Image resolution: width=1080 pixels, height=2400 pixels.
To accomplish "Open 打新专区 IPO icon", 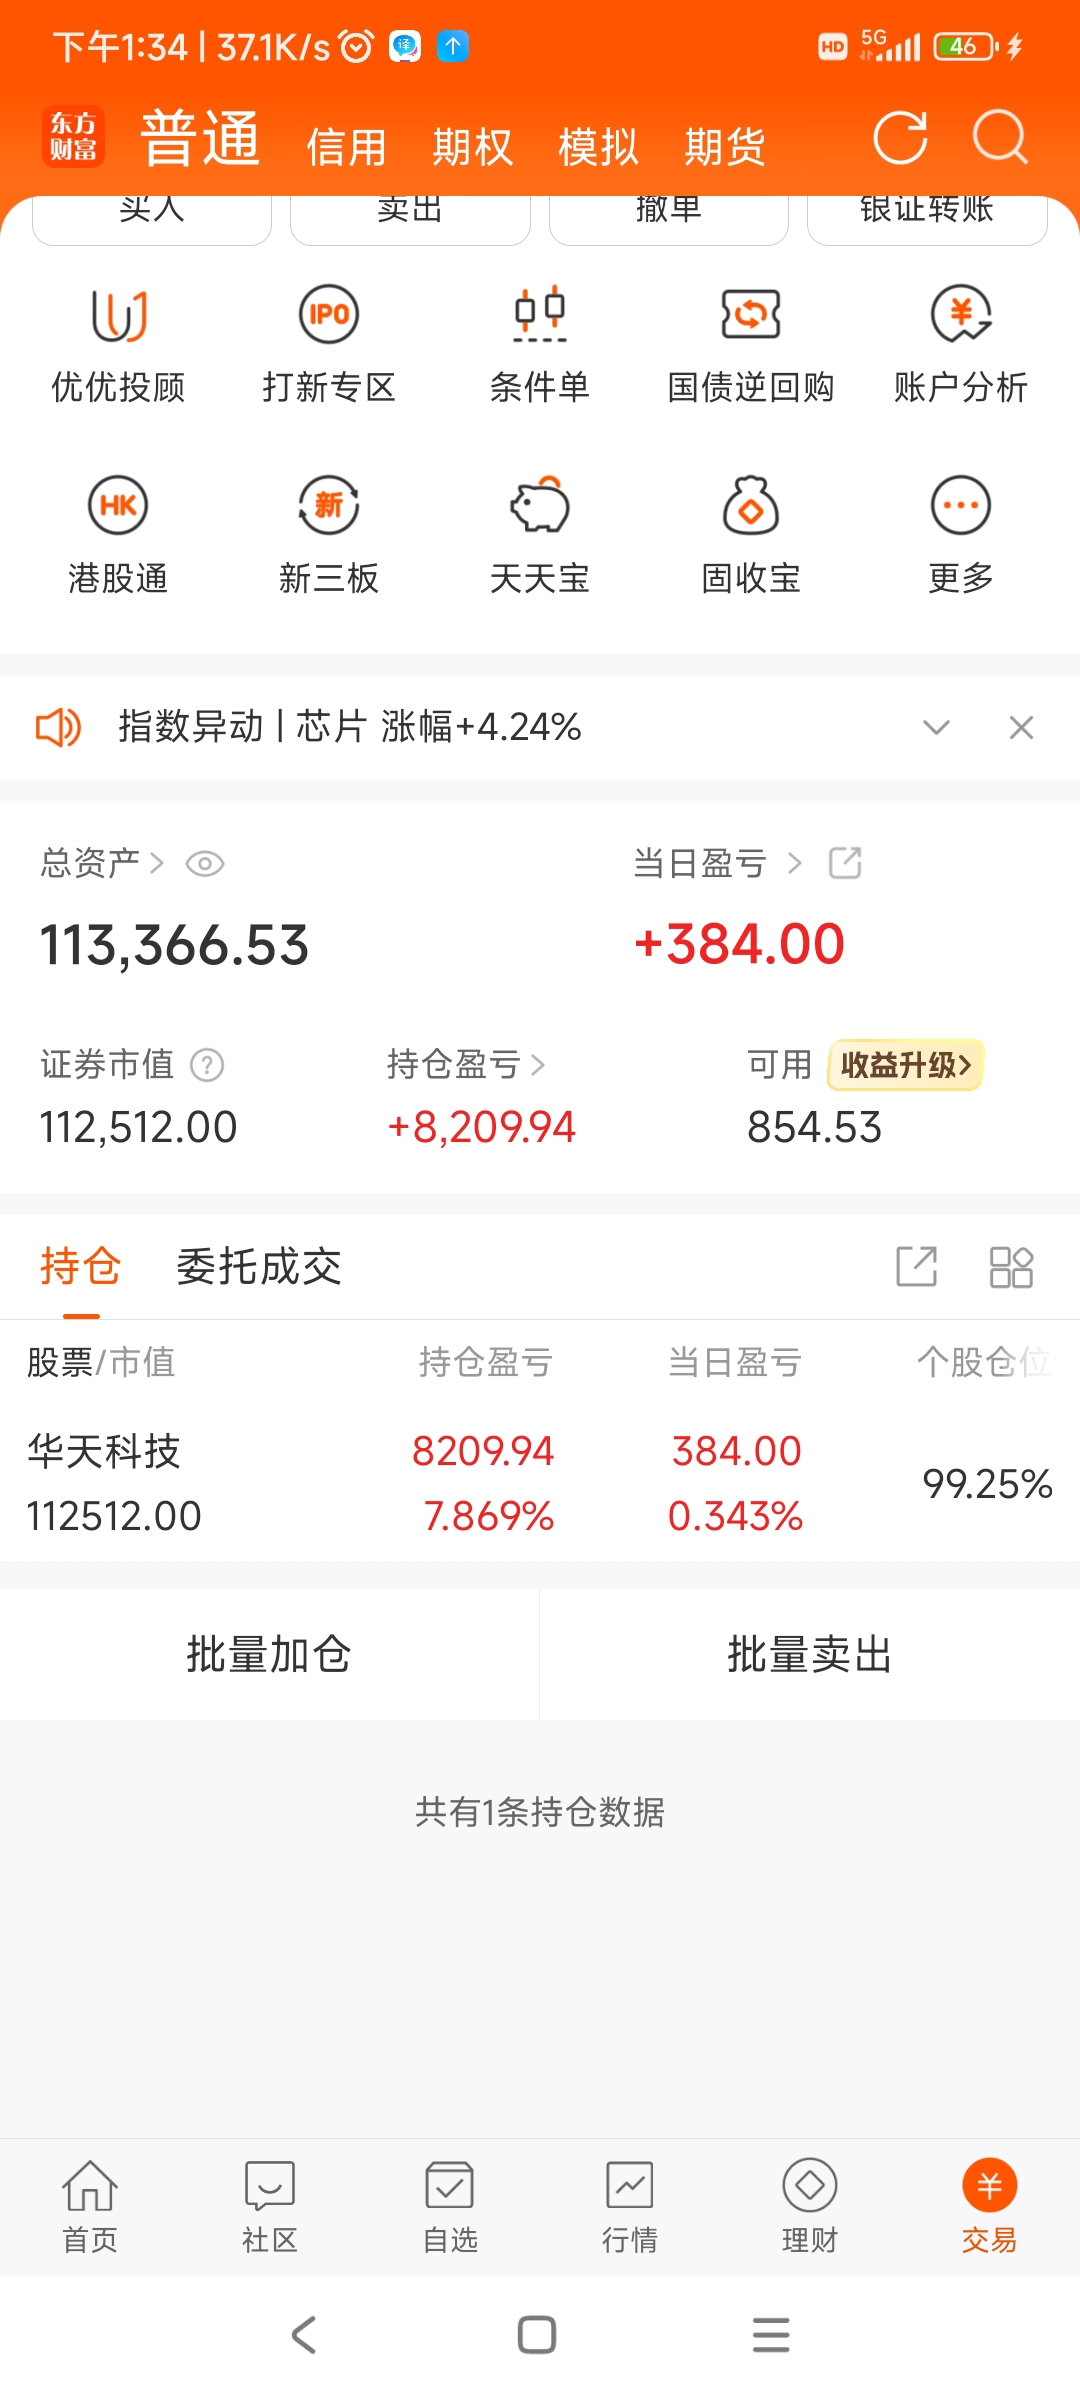I will 329,314.
